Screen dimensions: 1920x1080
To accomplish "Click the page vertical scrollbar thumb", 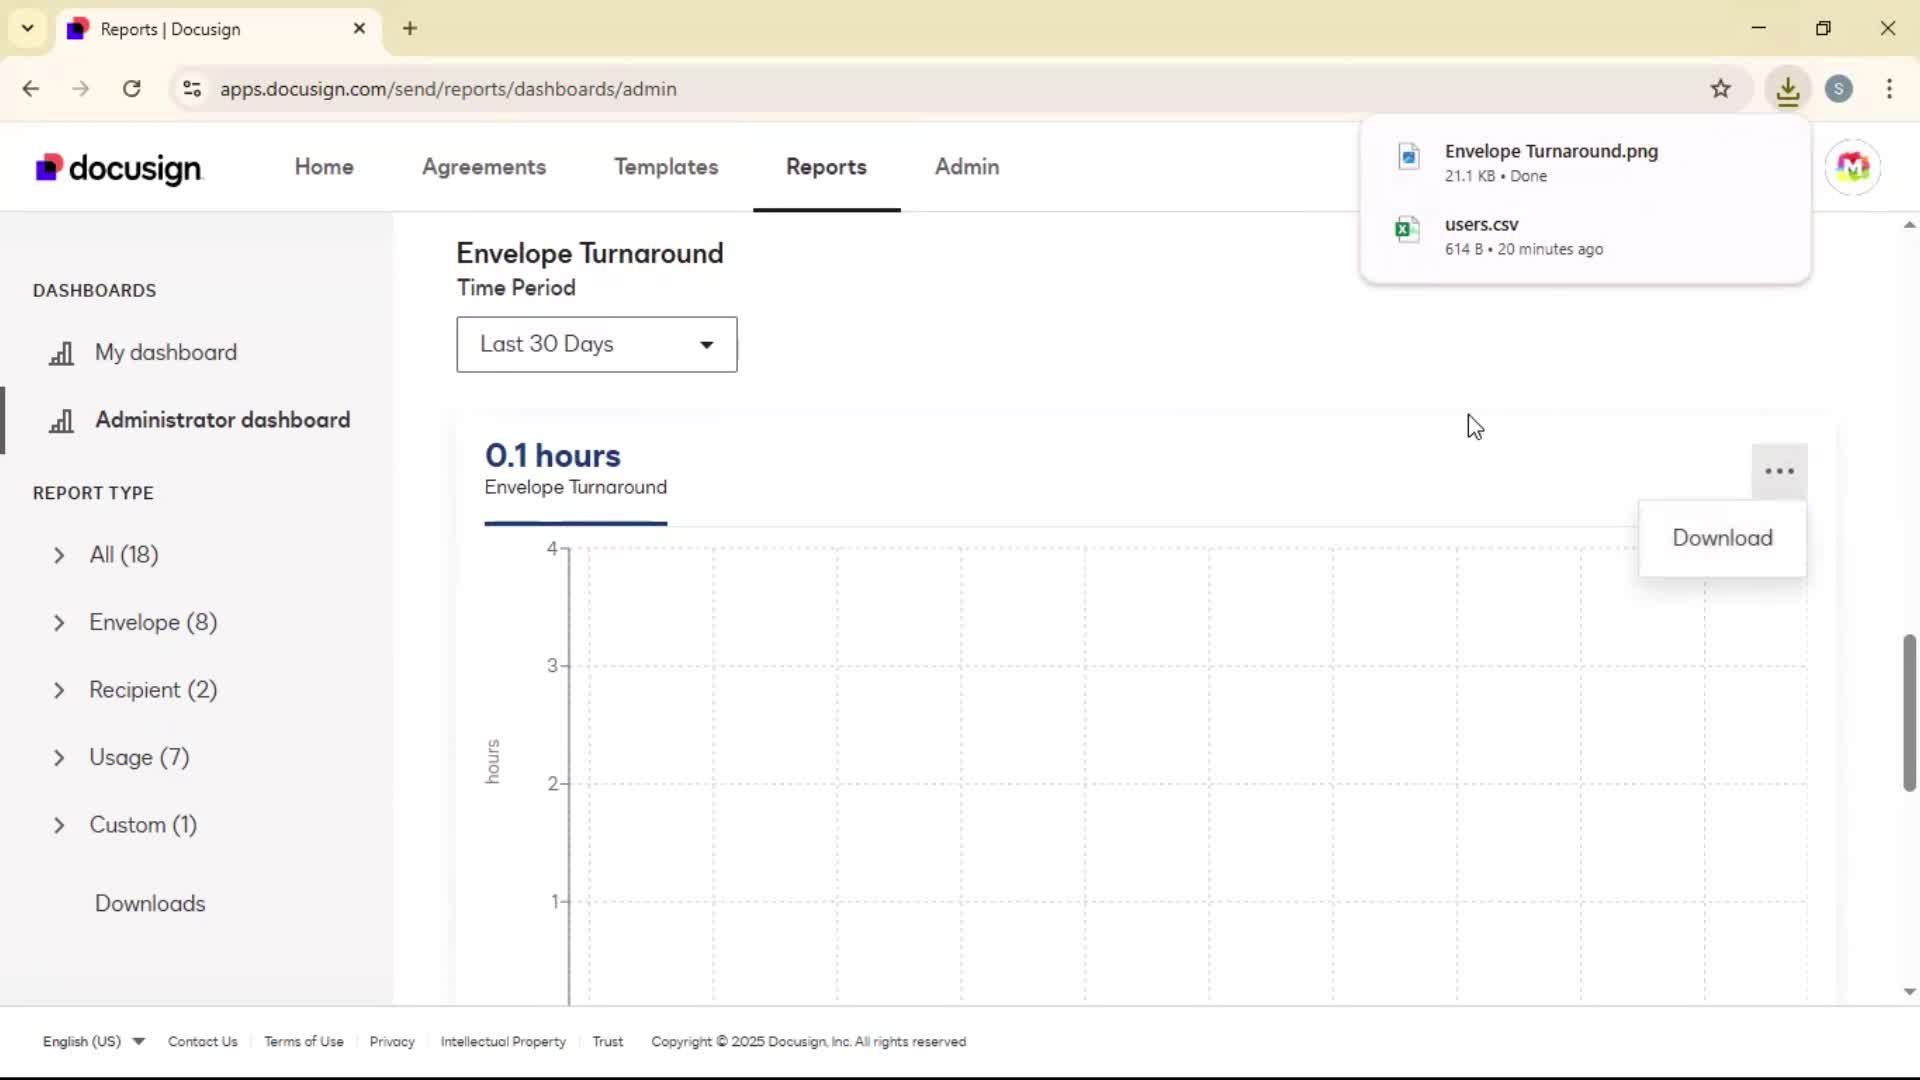I will click(x=1909, y=712).
